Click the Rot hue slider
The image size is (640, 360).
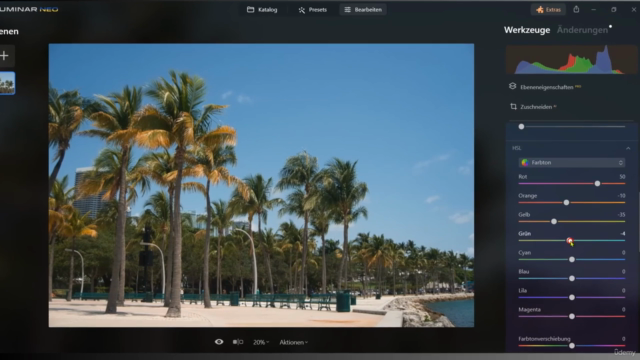pyautogui.click(x=572, y=184)
